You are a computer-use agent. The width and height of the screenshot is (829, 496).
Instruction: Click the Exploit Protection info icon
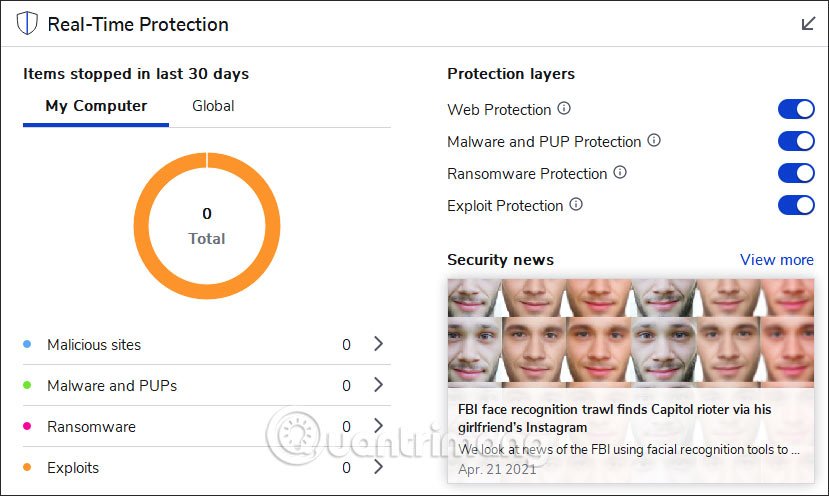tap(576, 205)
